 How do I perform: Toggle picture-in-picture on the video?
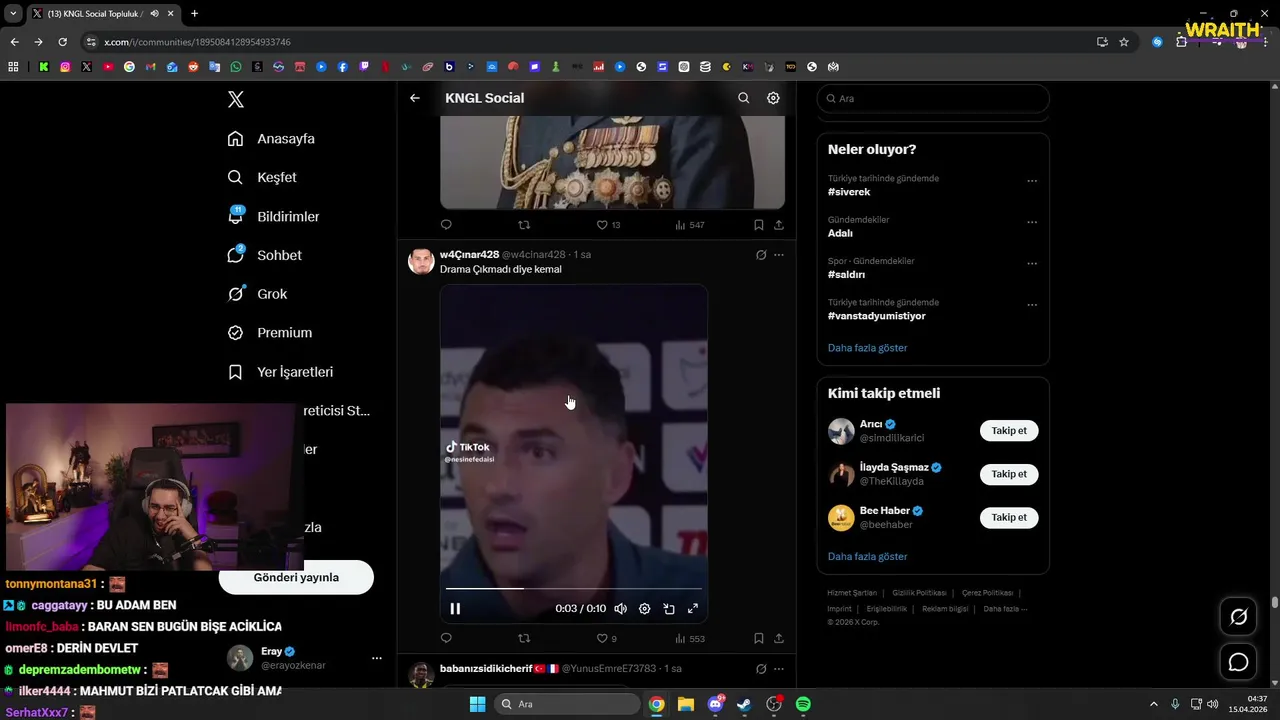tap(669, 608)
